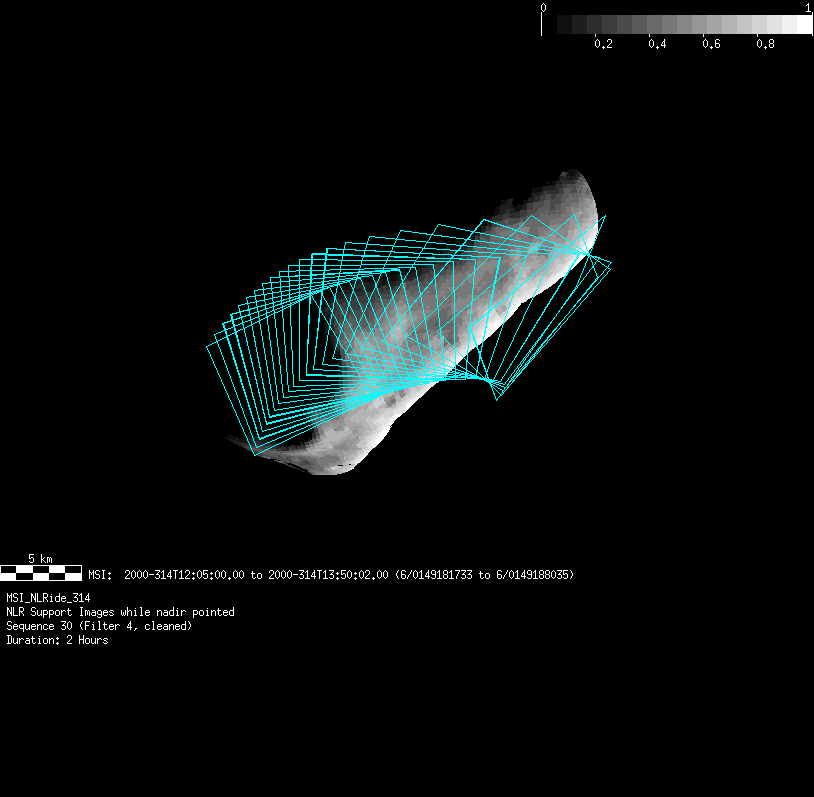Select the MSI_NLRide_314 title text
The image size is (814, 797).
[x=48, y=598]
